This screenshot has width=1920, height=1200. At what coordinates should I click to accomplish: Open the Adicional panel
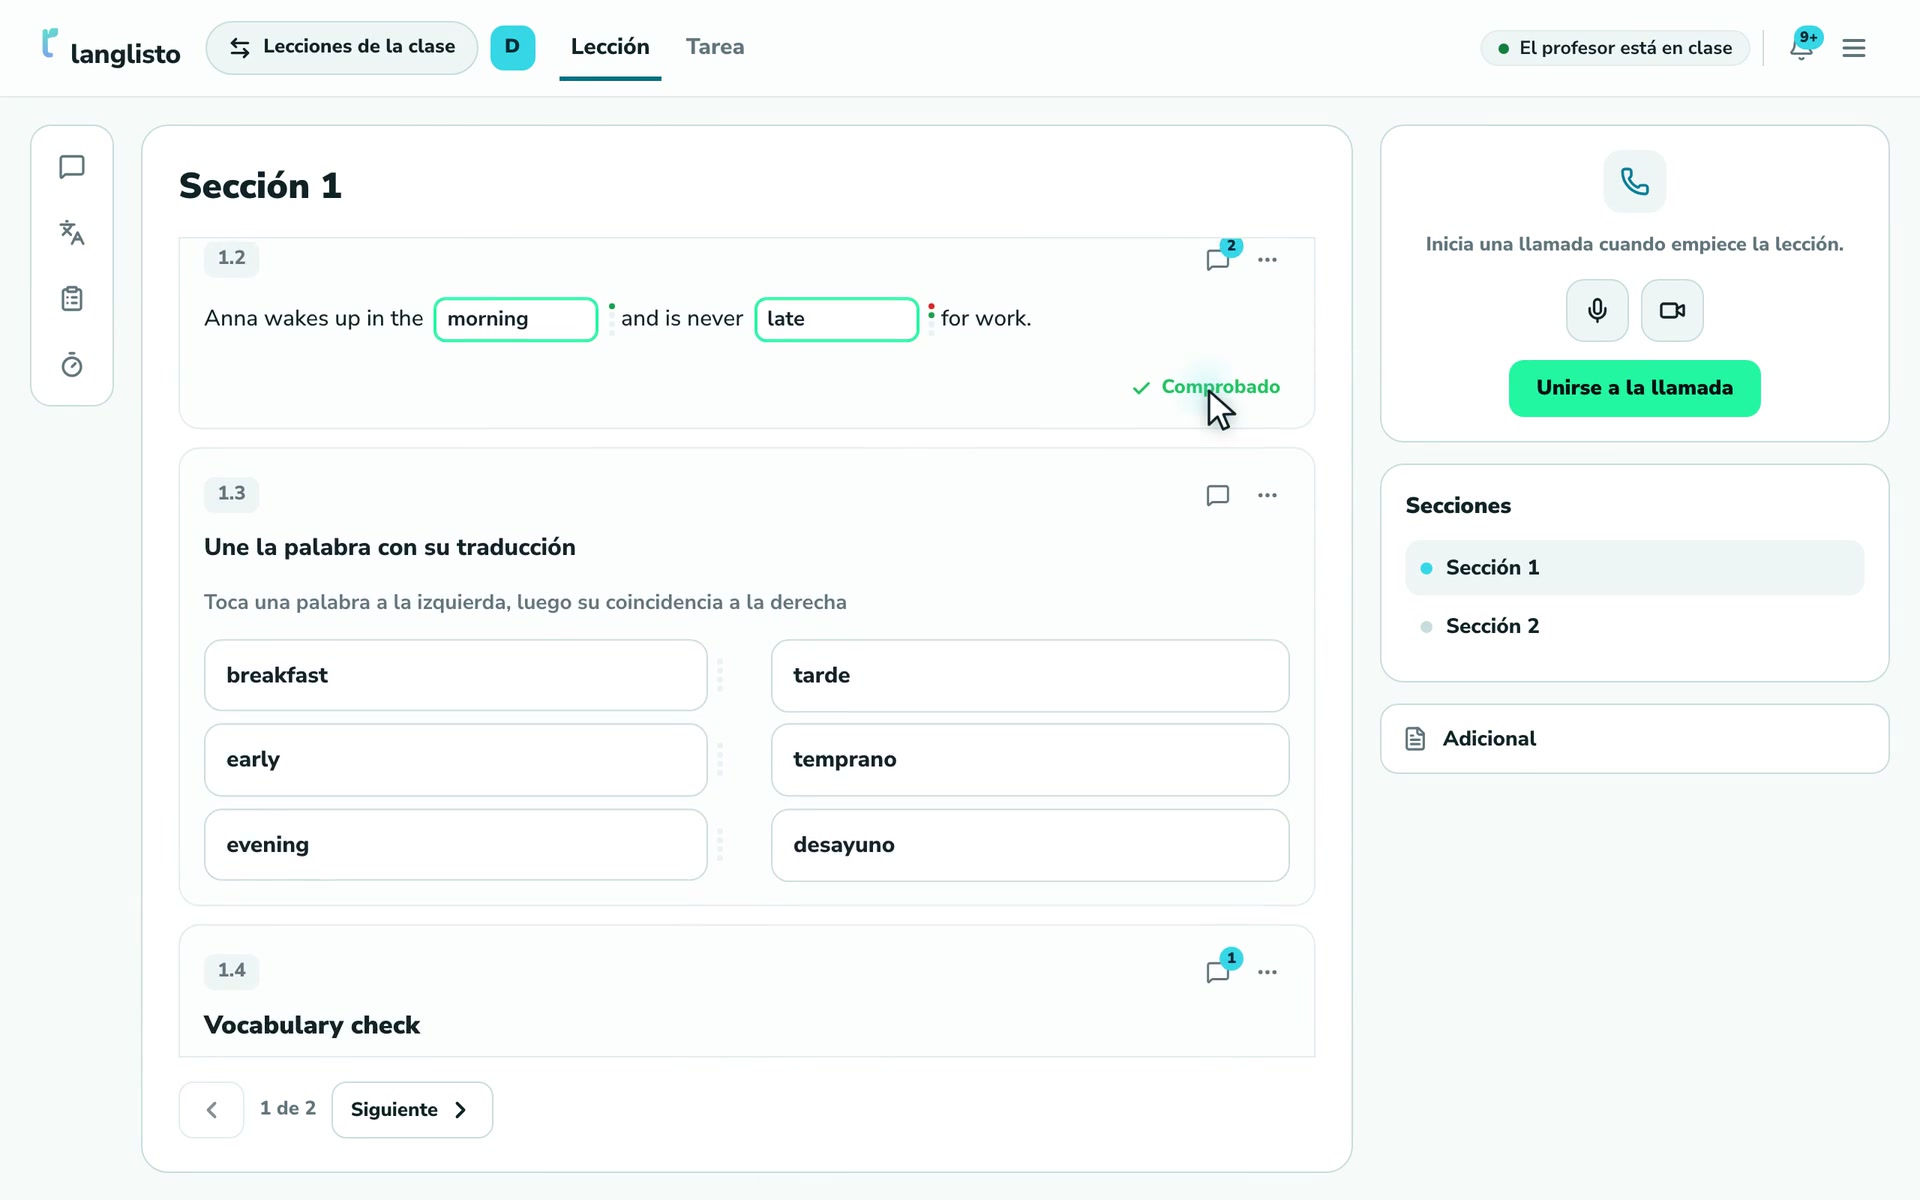click(1634, 739)
